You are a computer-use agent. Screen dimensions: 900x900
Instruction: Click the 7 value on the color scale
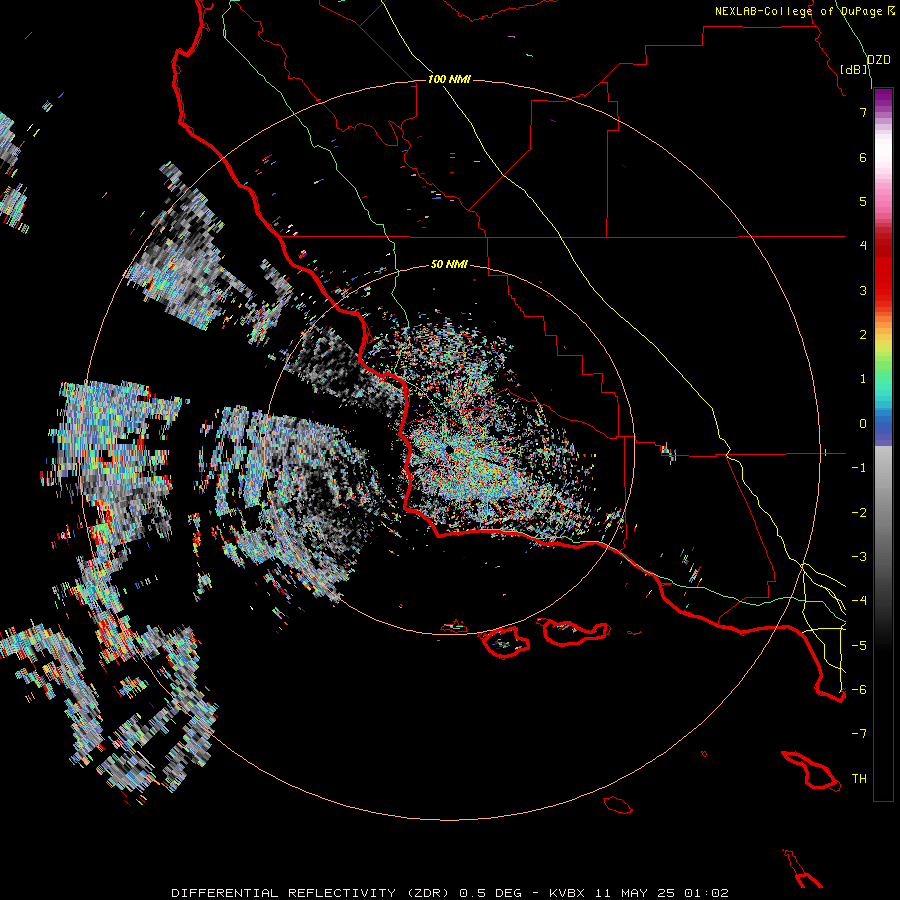tap(863, 112)
